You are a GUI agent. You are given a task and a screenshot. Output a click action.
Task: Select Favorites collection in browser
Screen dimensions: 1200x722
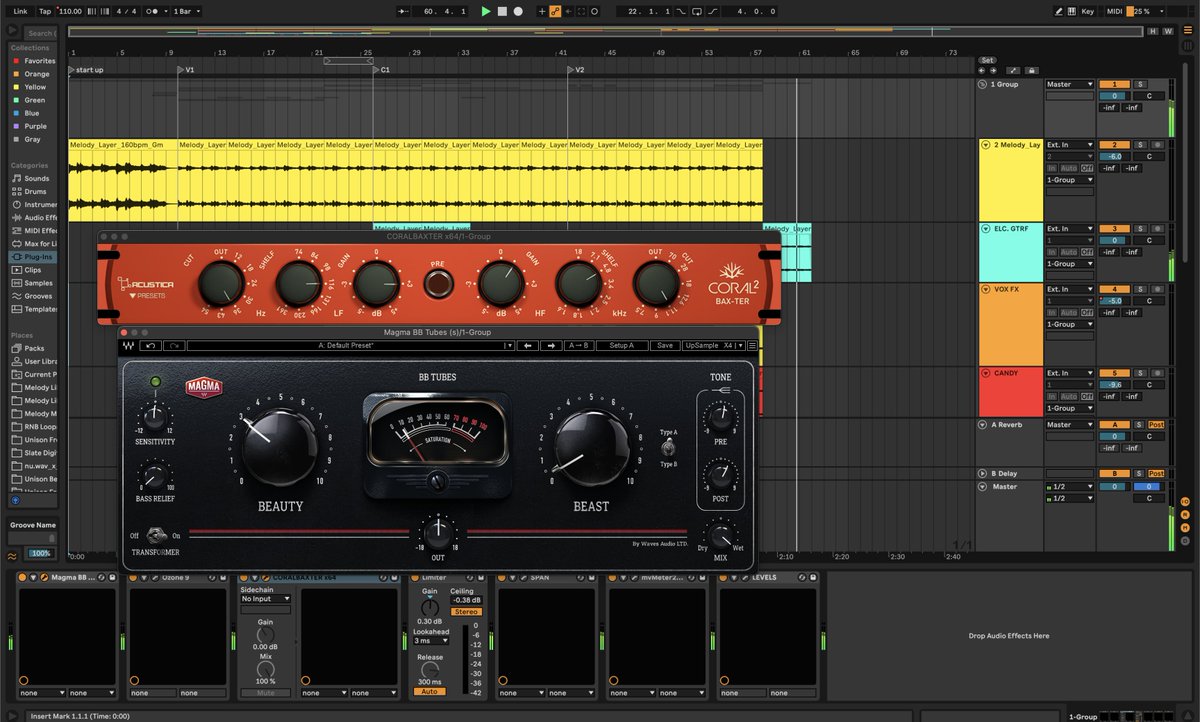pos(34,61)
